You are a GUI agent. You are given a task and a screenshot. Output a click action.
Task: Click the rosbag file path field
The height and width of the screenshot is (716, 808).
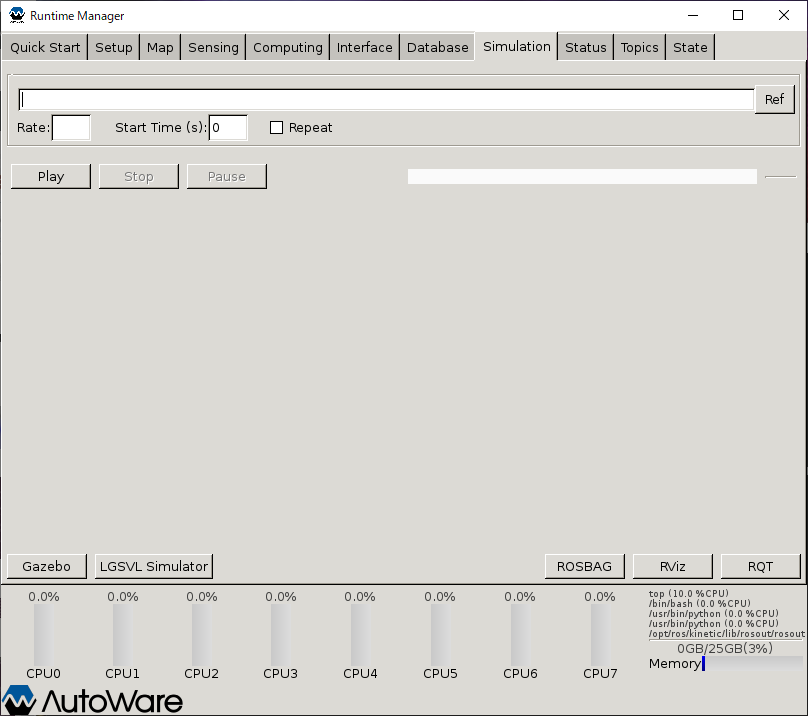coord(386,99)
